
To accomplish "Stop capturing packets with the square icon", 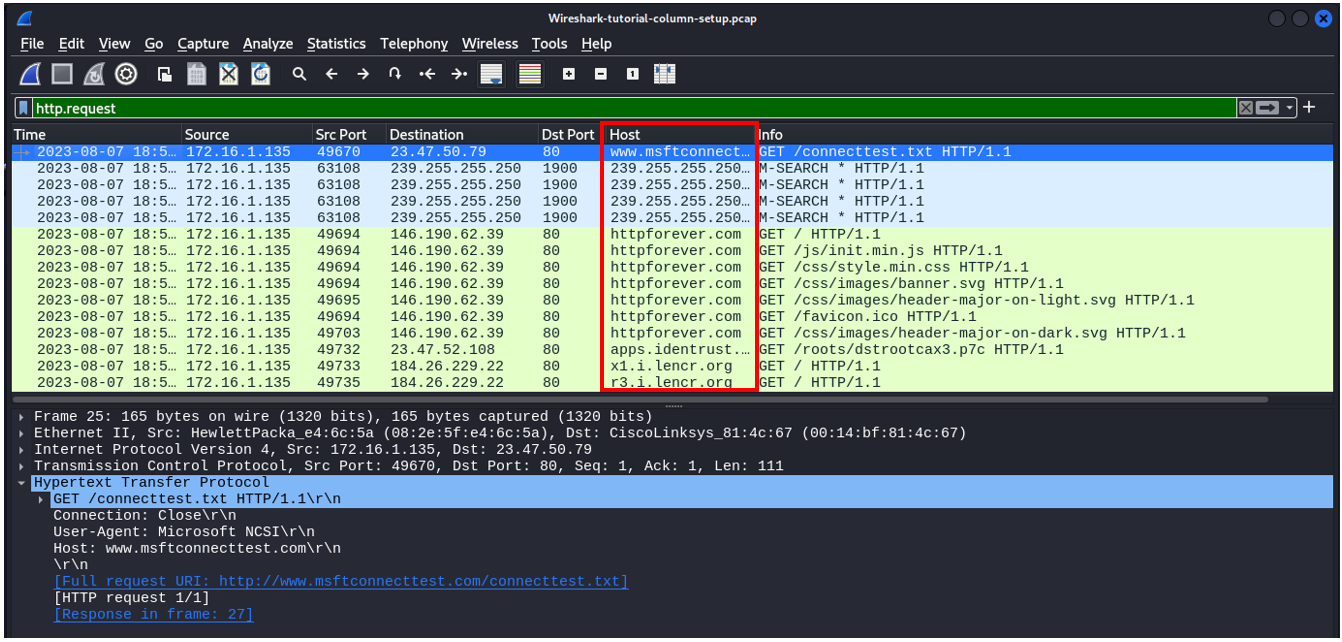I will [x=62, y=74].
